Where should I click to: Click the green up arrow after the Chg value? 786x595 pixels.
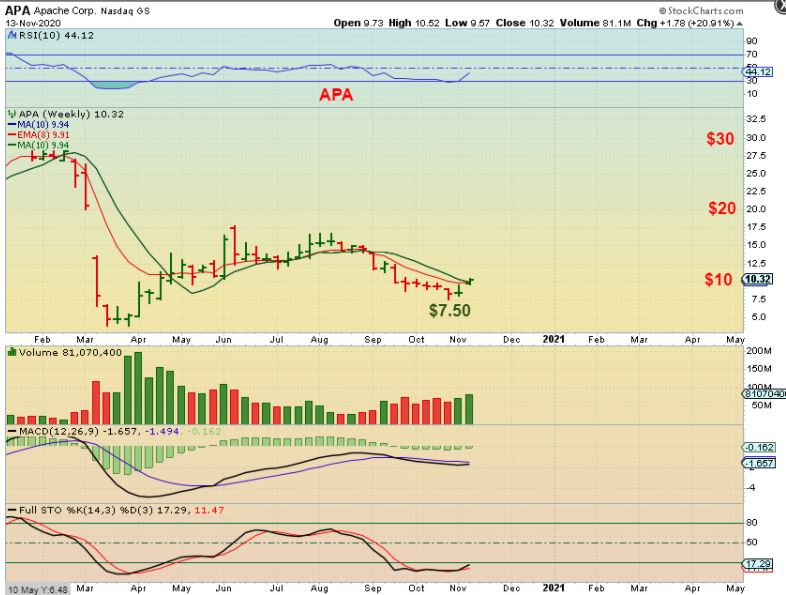[x=740, y=24]
